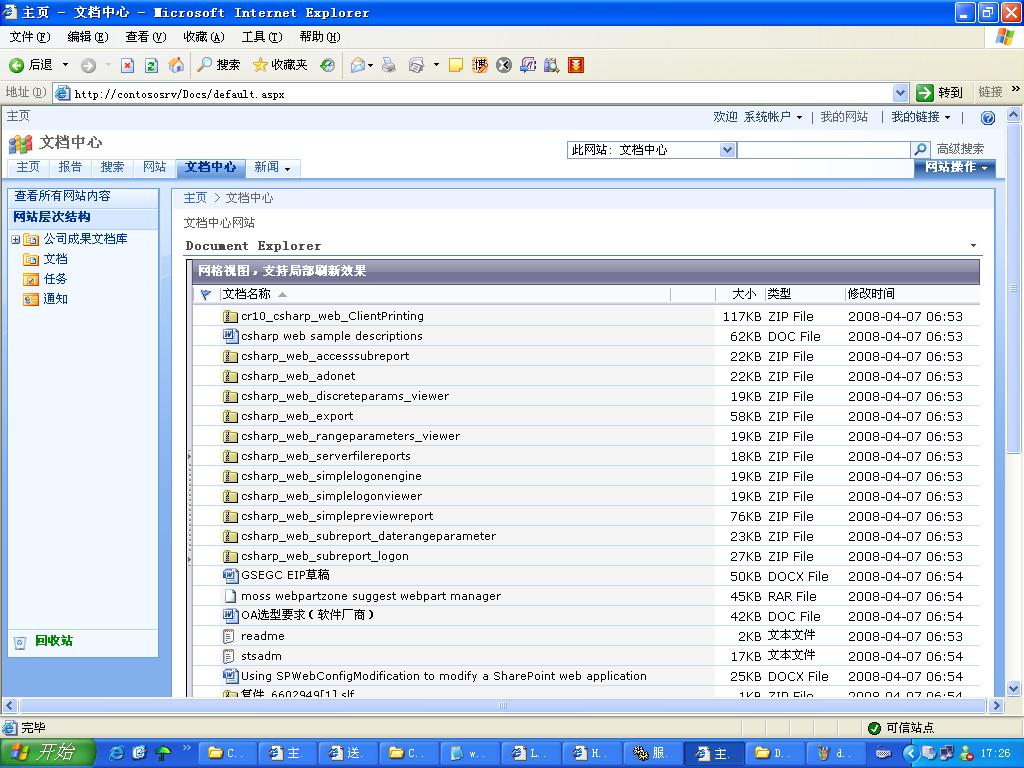Click the filter funnel icon in grid header

point(206,295)
